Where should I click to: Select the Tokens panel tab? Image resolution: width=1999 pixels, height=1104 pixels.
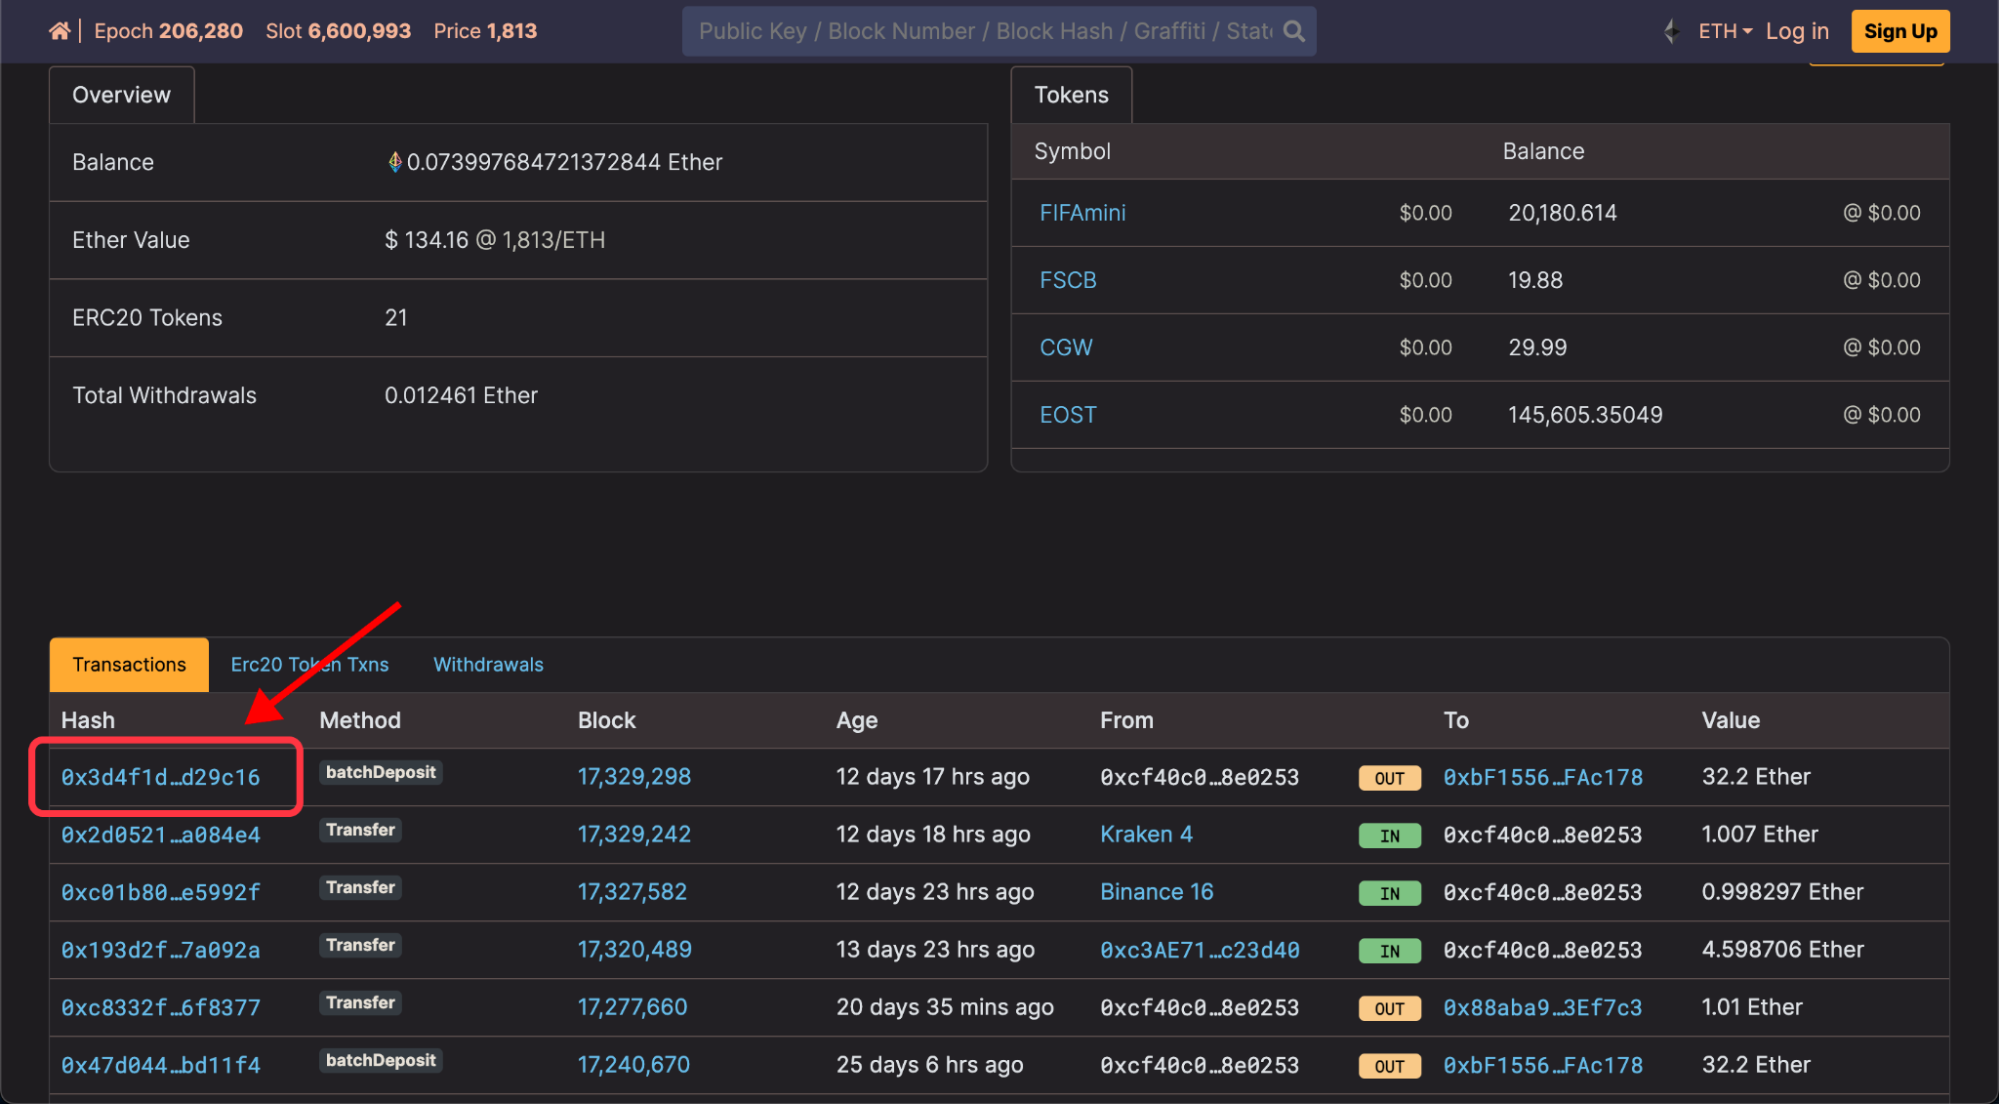pos(1071,95)
